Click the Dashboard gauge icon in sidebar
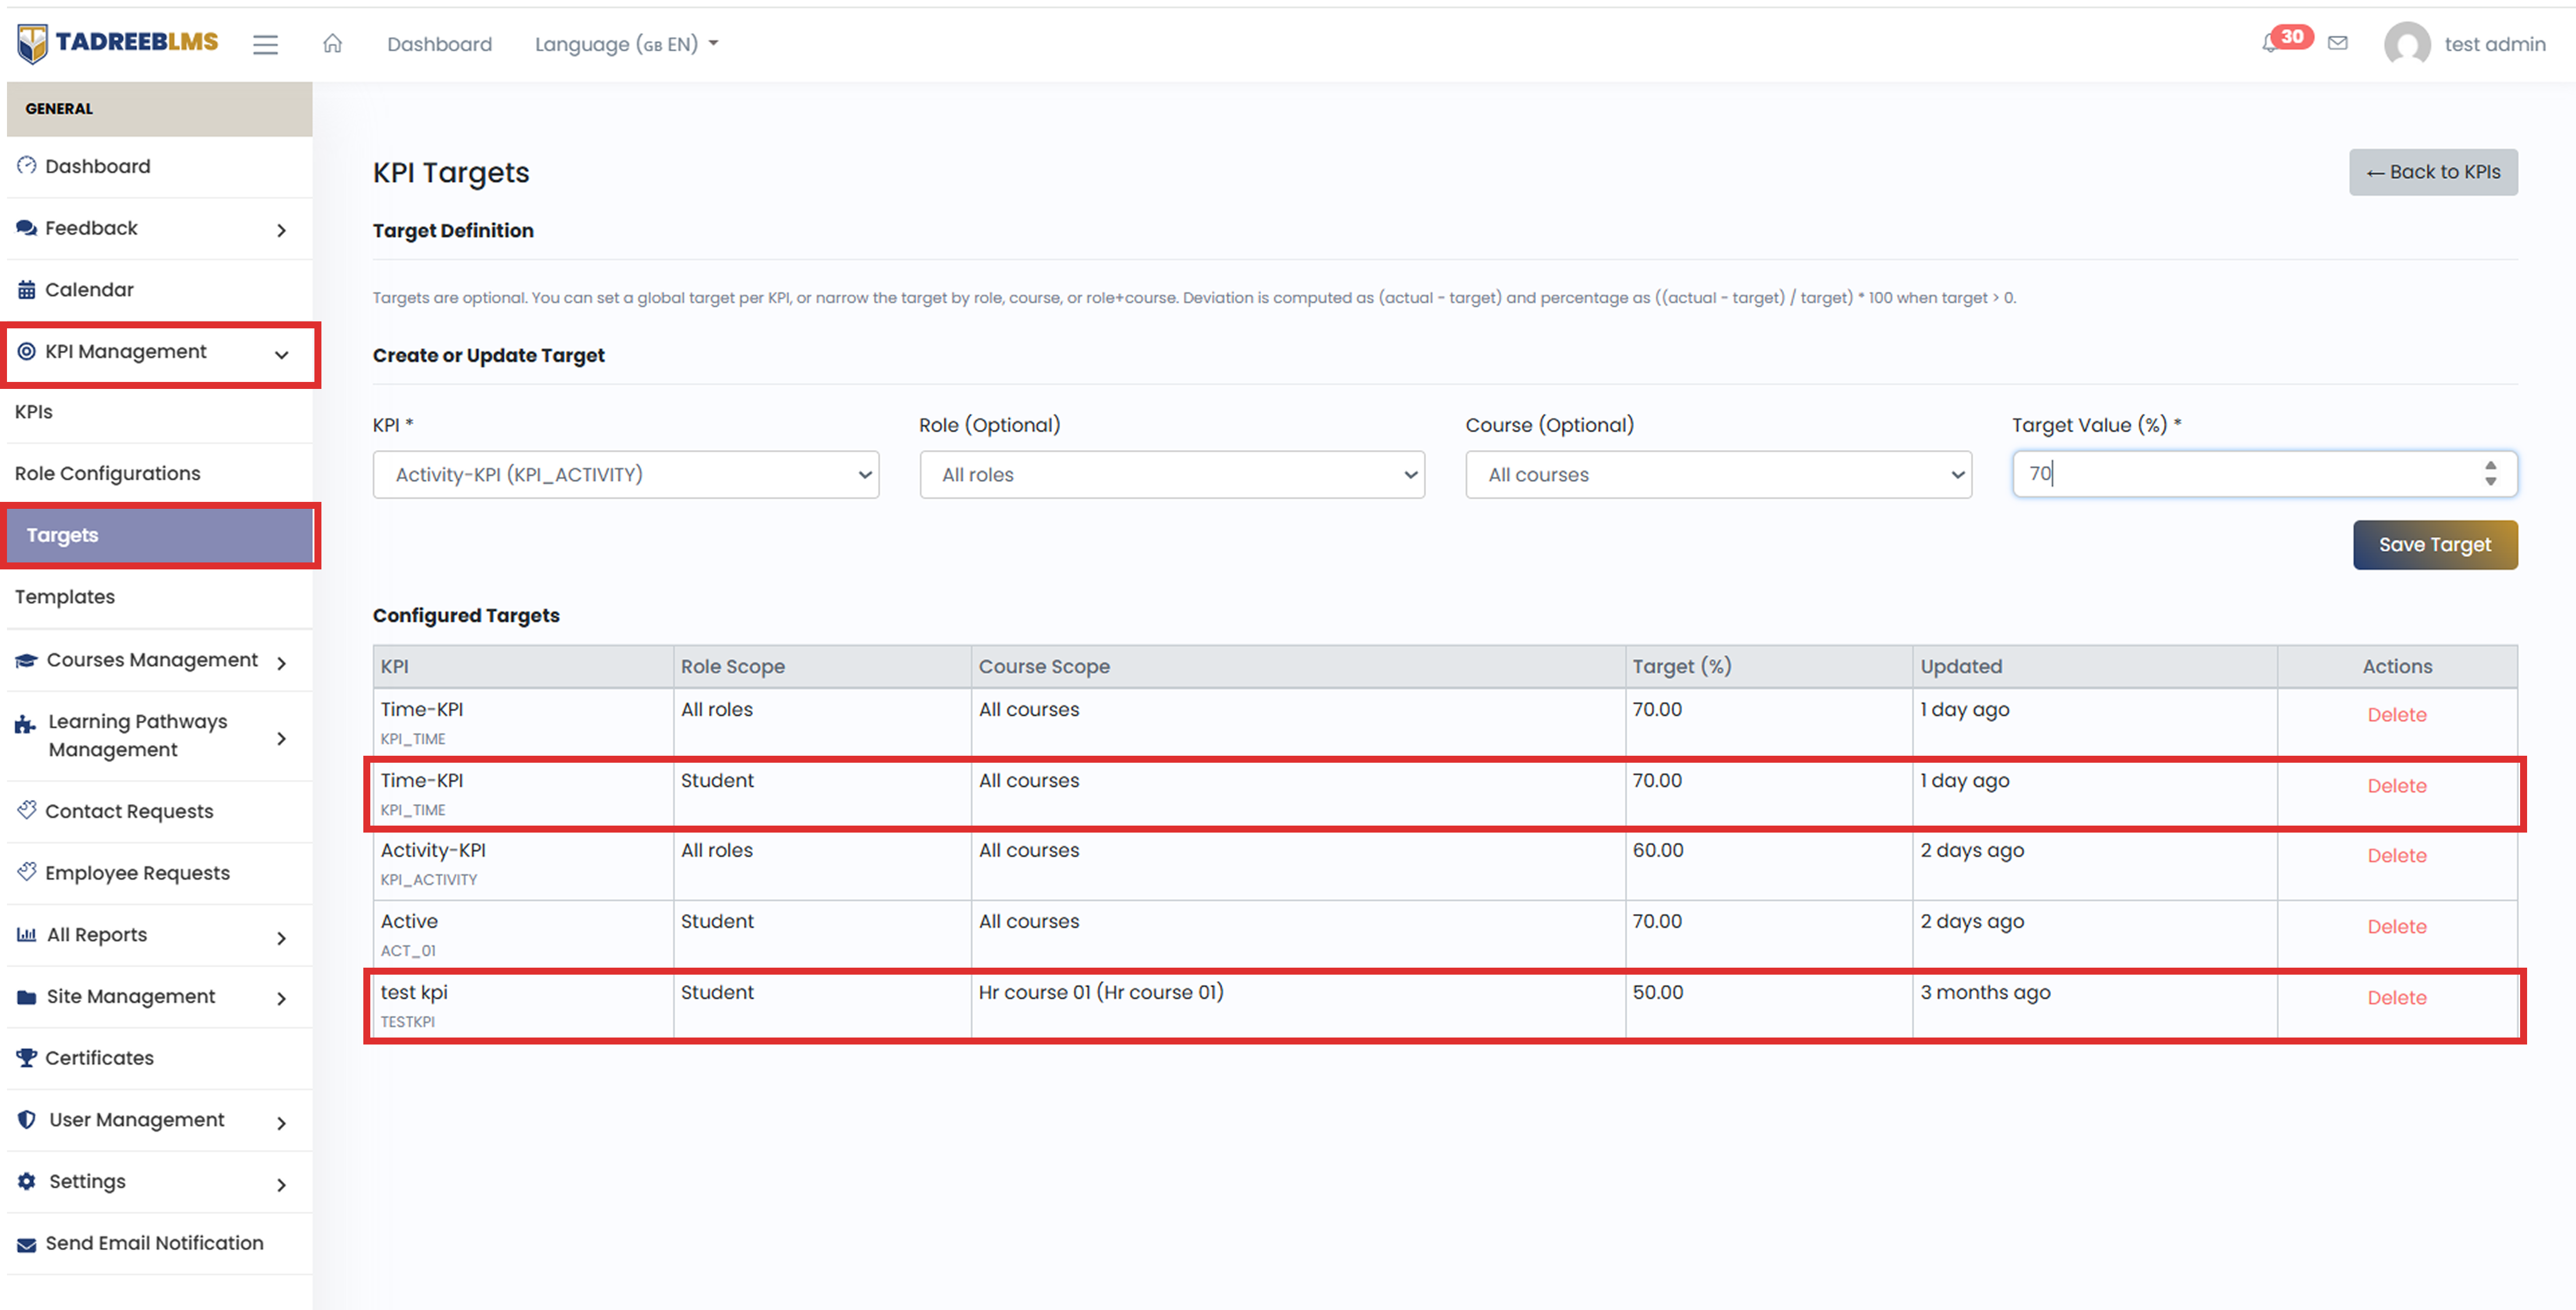The width and height of the screenshot is (2576, 1310). [x=27, y=166]
